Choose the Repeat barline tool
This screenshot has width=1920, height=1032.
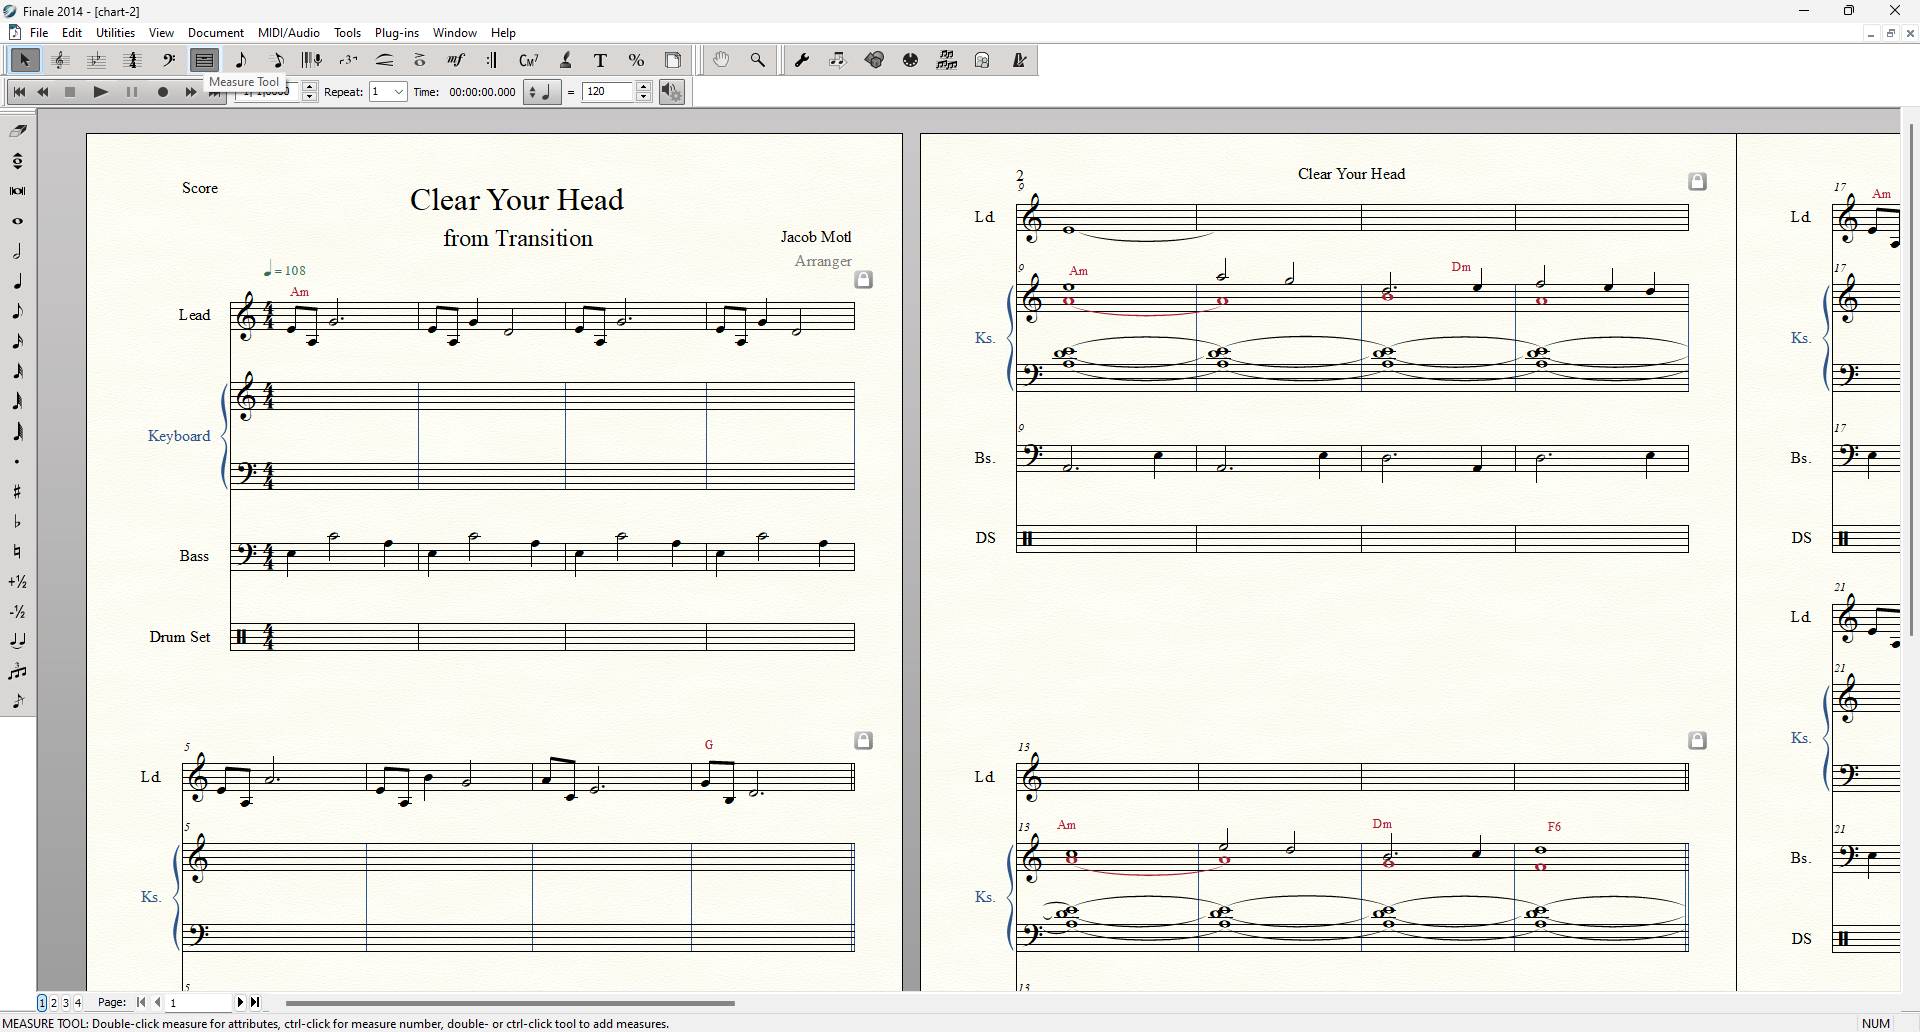click(x=492, y=61)
